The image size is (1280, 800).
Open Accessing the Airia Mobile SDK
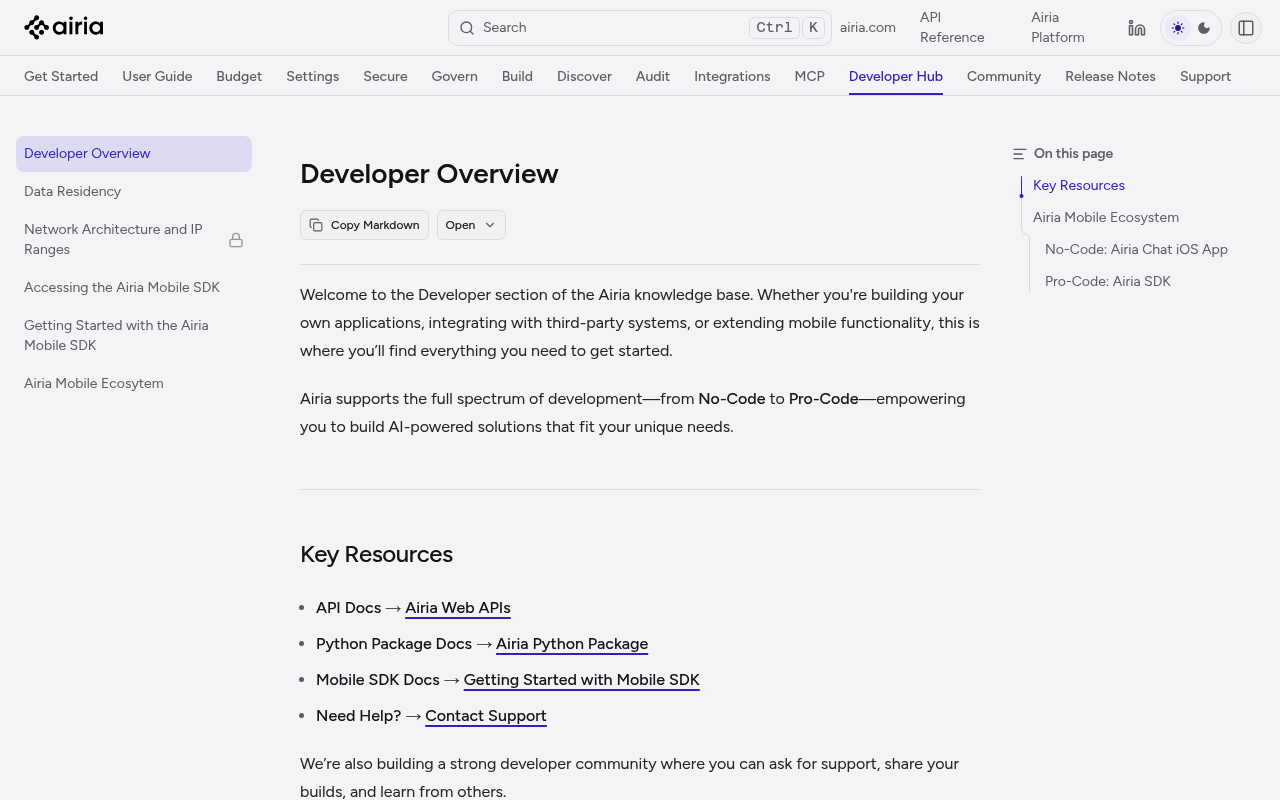click(134, 288)
